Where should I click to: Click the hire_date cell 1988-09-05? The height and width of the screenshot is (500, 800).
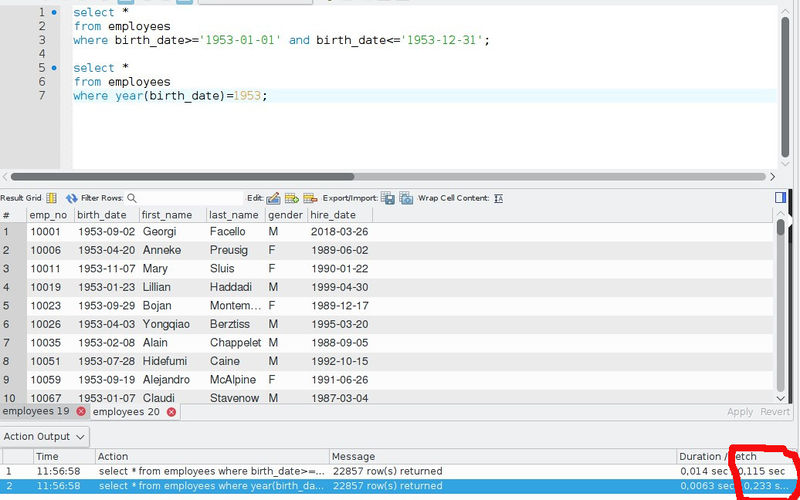[339, 343]
